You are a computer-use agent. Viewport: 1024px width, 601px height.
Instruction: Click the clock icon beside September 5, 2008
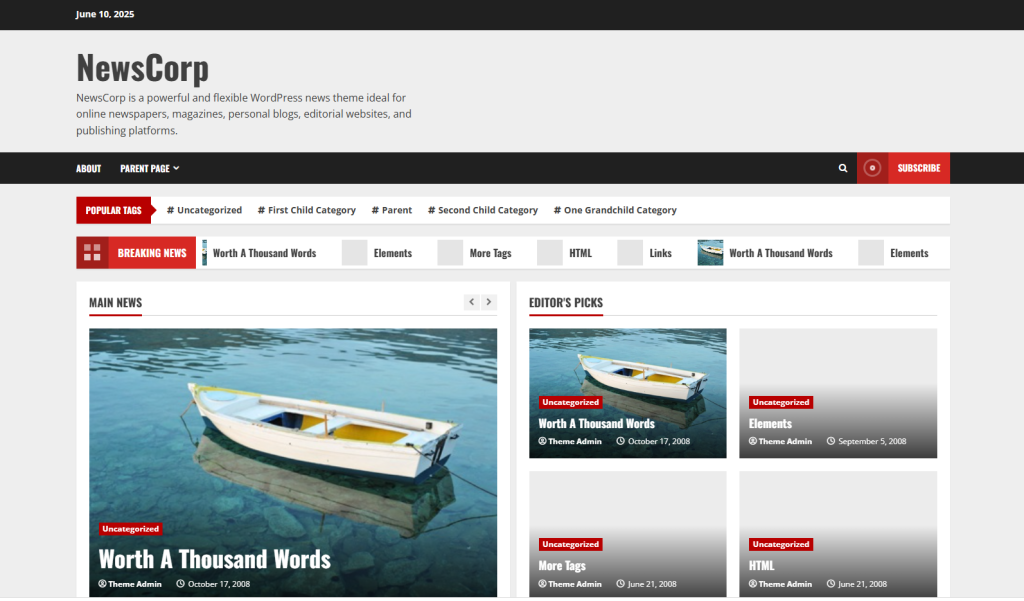pos(830,441)
